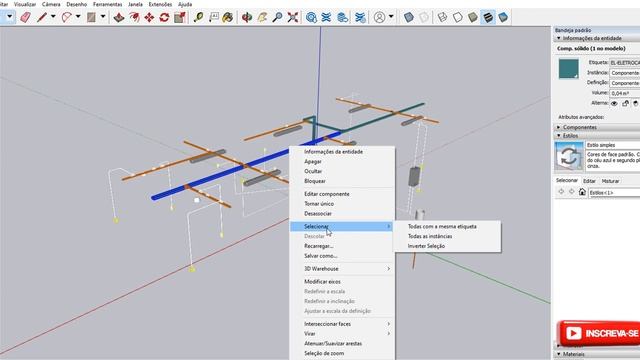Image resolution: width=640 pixels, height=360 pixels.
Task: Open the Line tool dropdown arrow
Action: tap(53, 17)
